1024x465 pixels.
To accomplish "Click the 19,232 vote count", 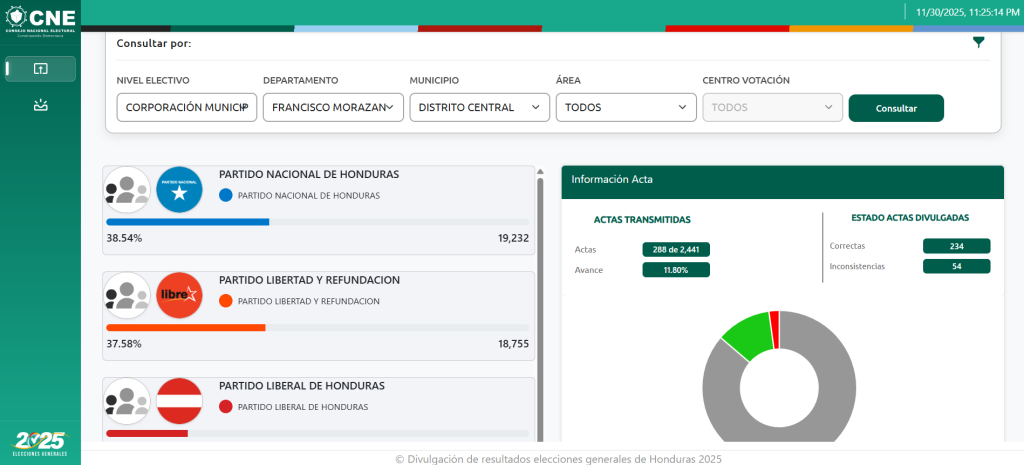I will 513,238.
